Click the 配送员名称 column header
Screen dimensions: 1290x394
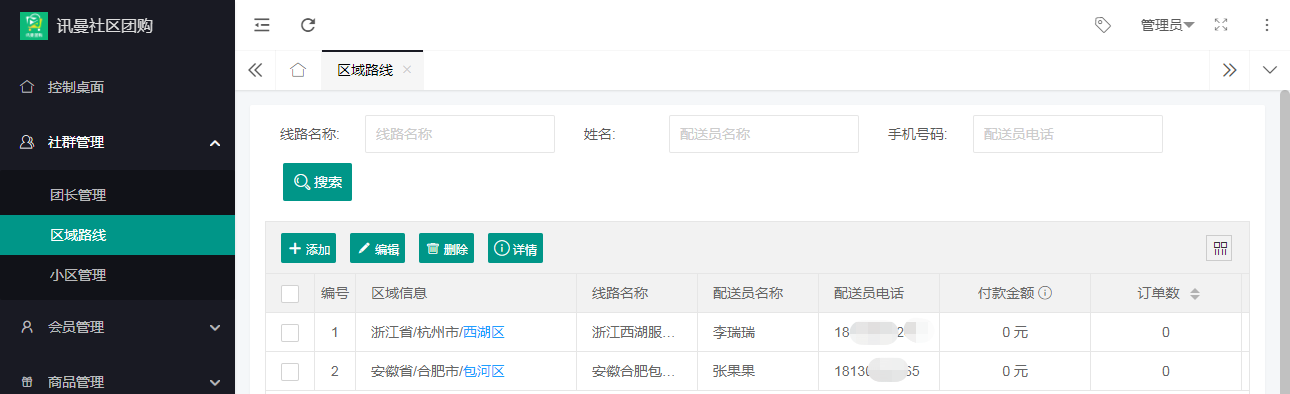click(x=758, y=293)
